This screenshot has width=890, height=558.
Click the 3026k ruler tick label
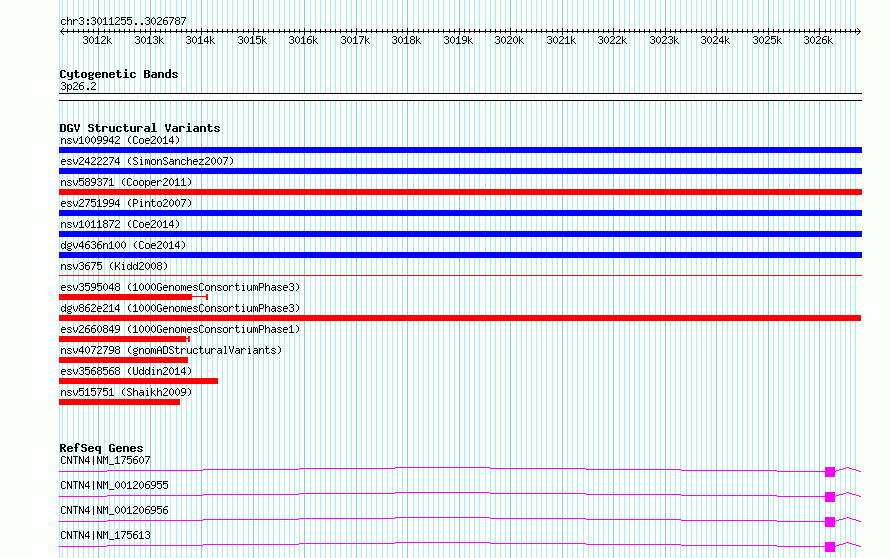818,40
